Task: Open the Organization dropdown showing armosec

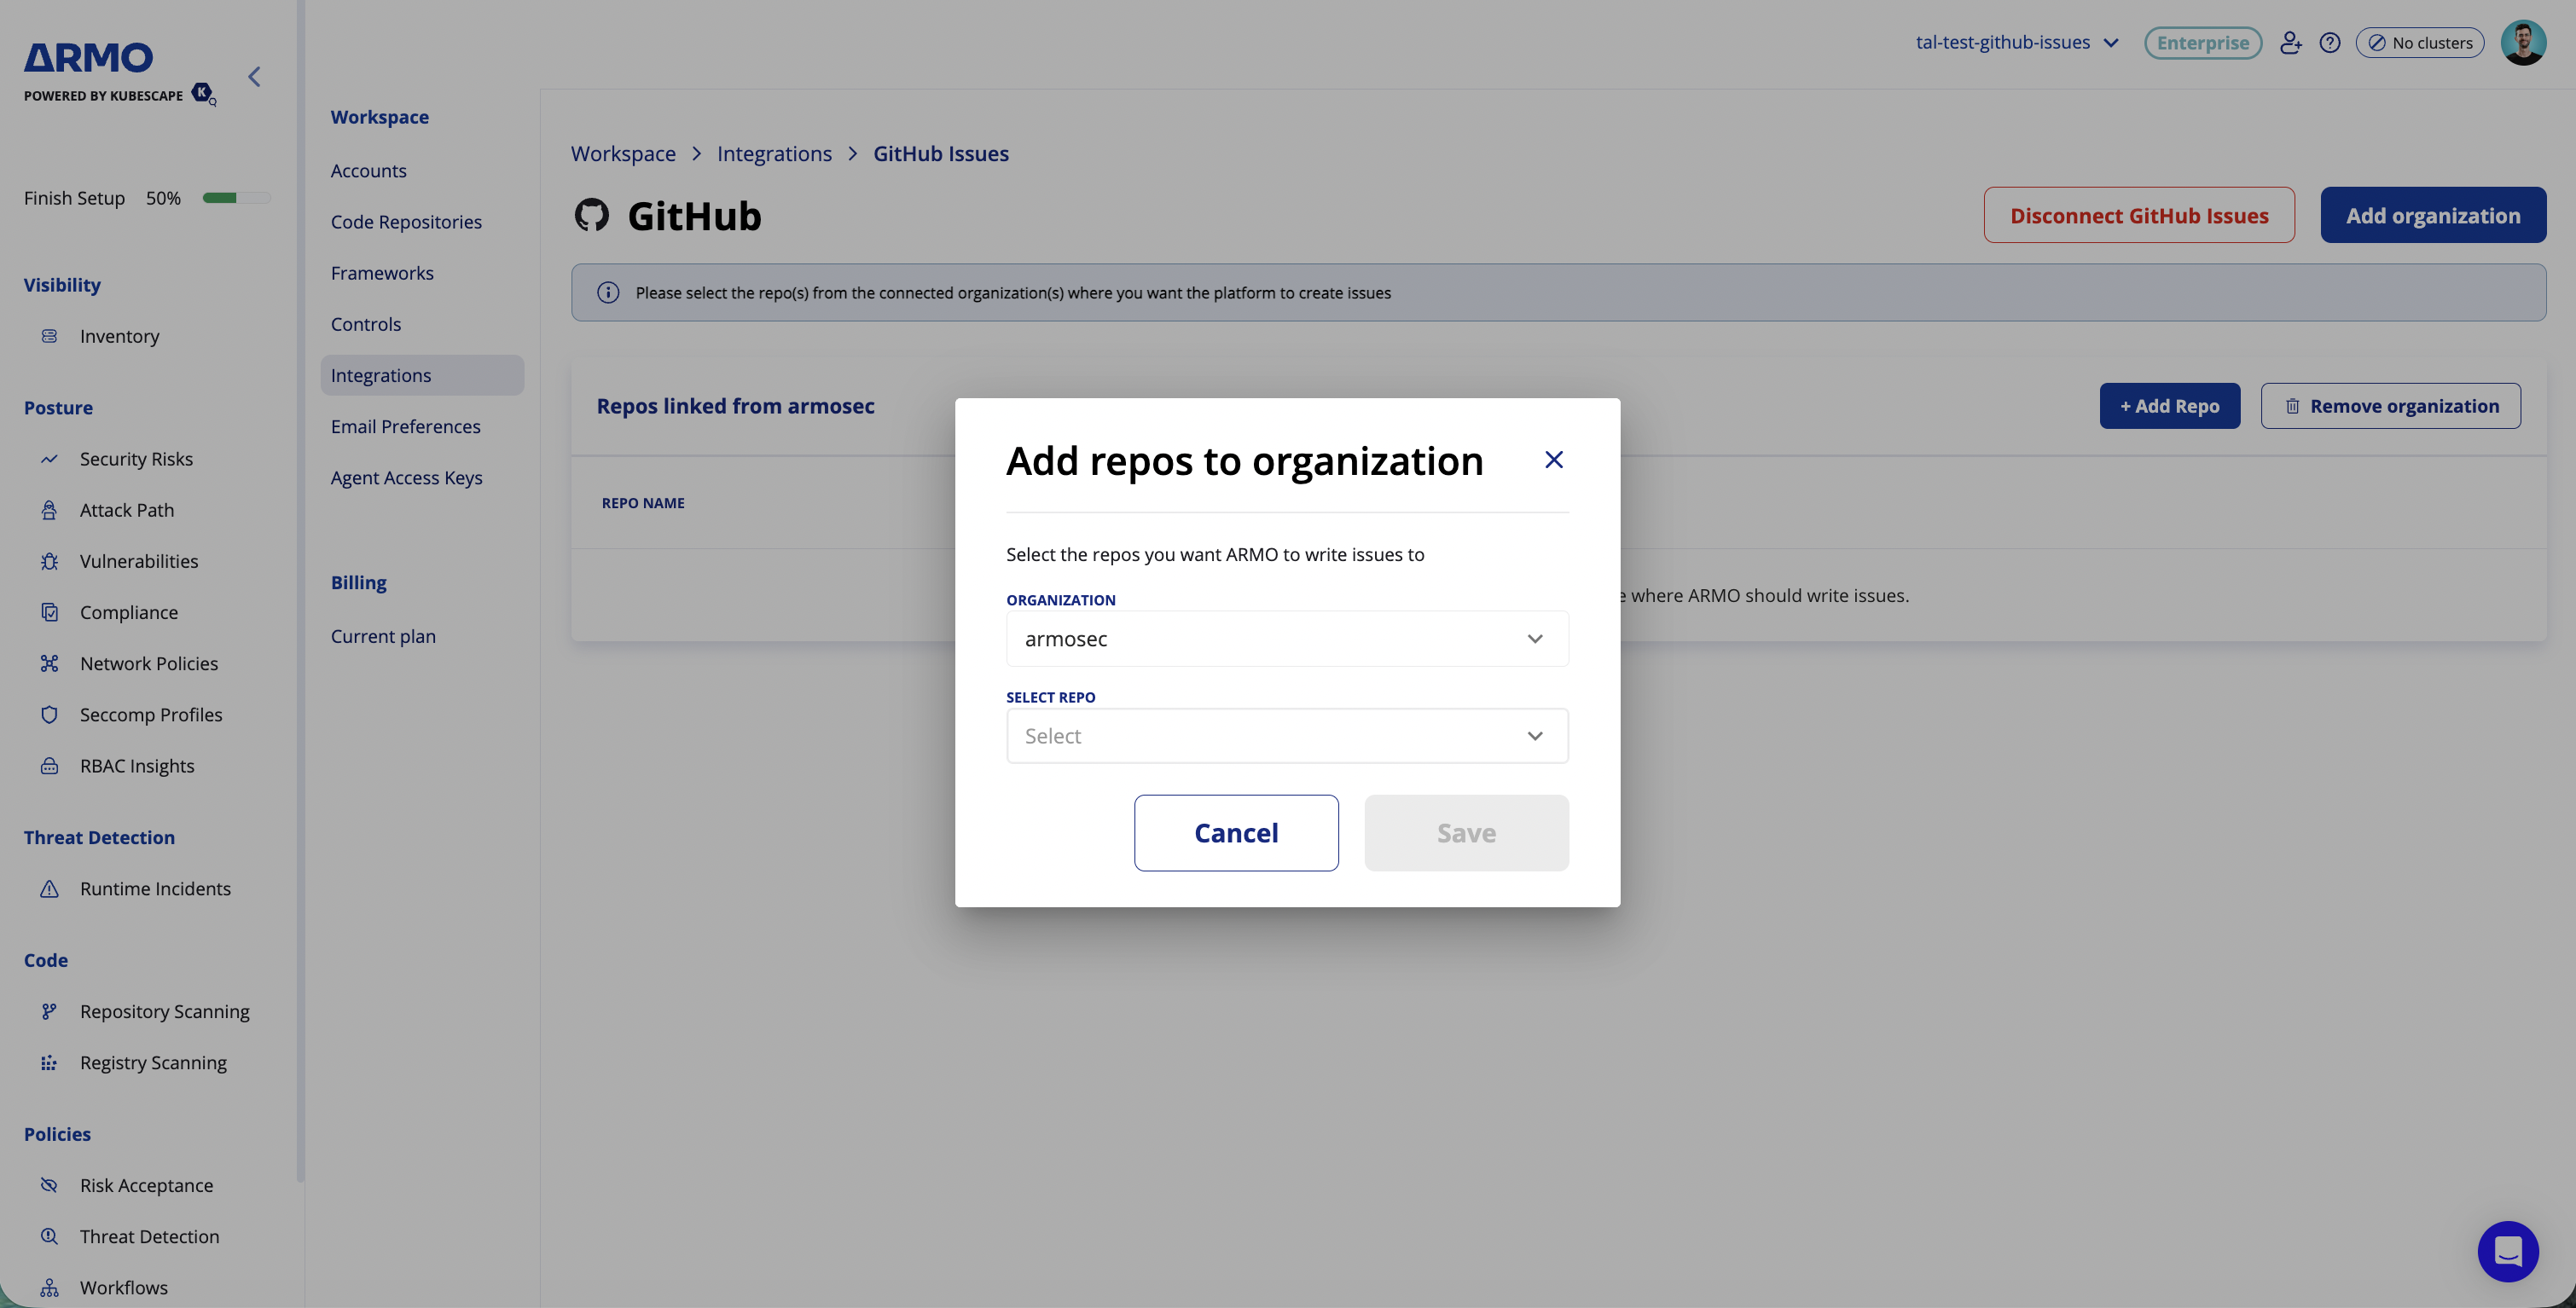Action: point(1287,638)
